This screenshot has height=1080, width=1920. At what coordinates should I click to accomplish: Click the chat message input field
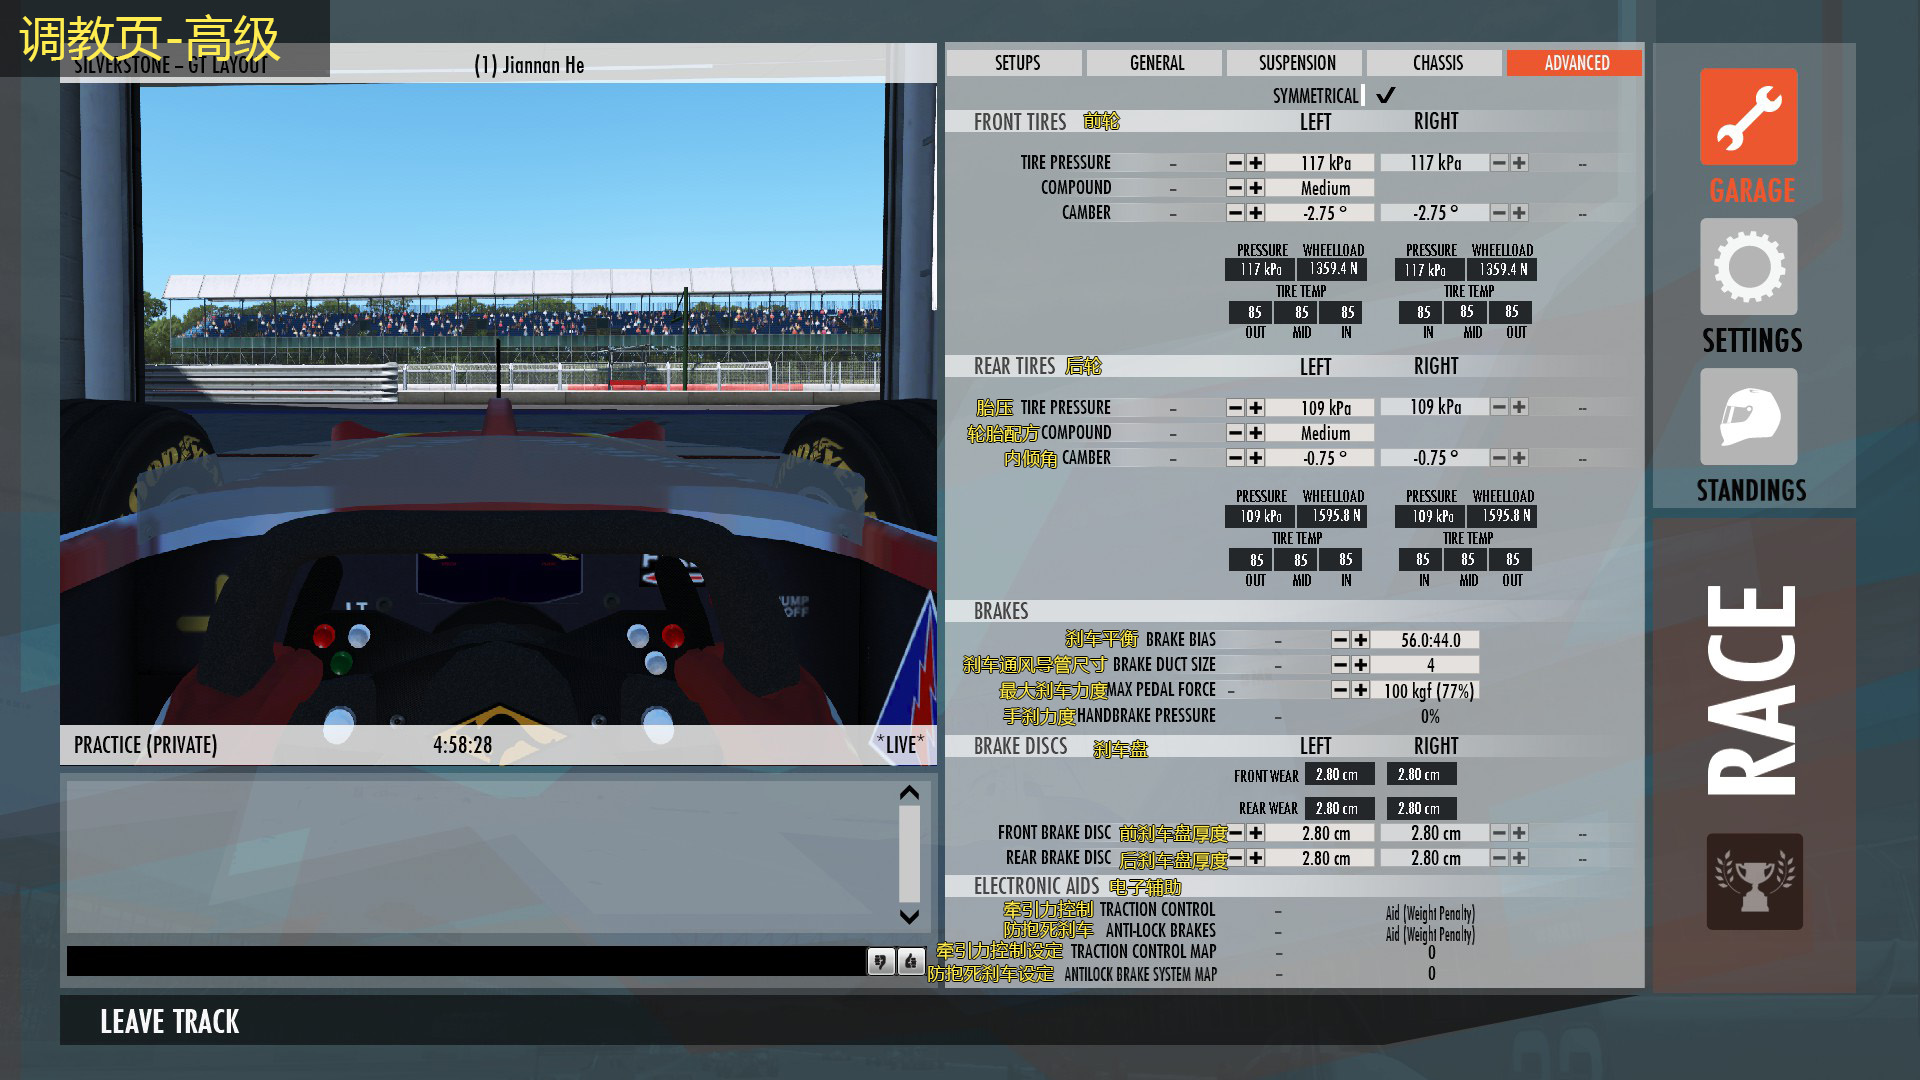[465, 961]
